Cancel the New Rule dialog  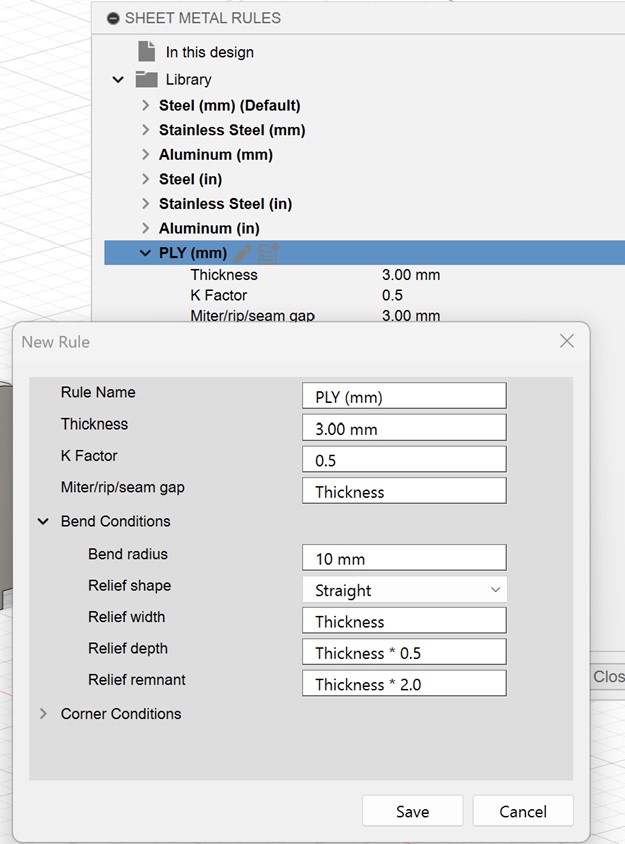523,811
